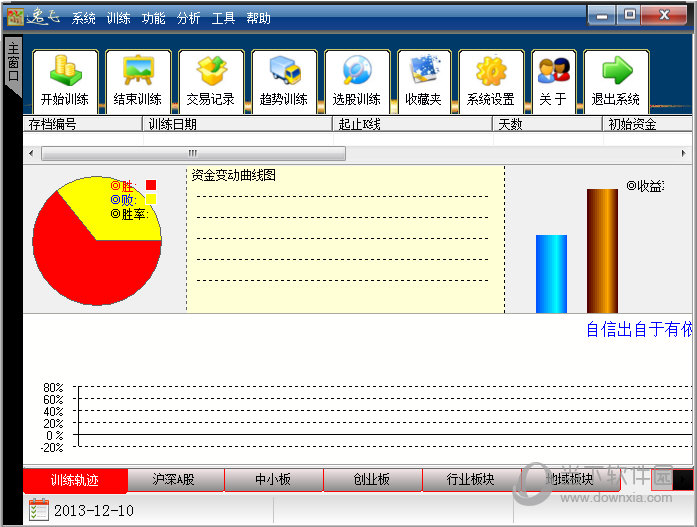This screenshot has height=527, width=697.
Task: Open 交易记录 box icon
Action: (212, 70)
